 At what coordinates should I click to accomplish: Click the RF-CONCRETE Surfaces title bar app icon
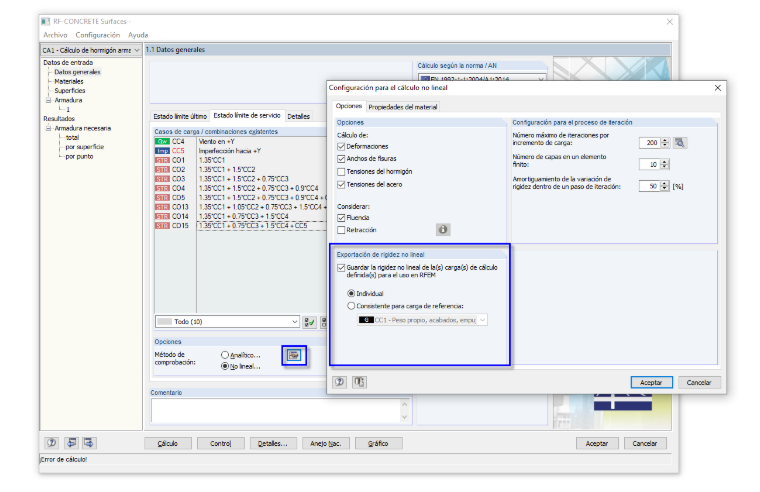tap(46, 21)
